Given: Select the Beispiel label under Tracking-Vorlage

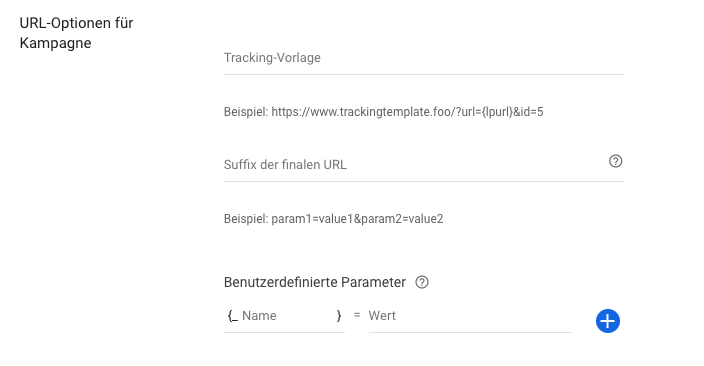Looking at the screenshot, I should point(246,112).
